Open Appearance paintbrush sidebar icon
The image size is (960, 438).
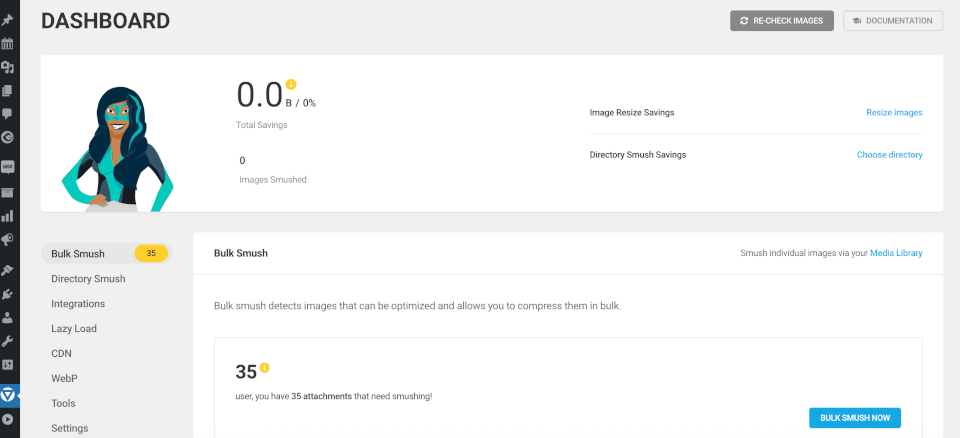pyautogui.click(x=7, y=270)
